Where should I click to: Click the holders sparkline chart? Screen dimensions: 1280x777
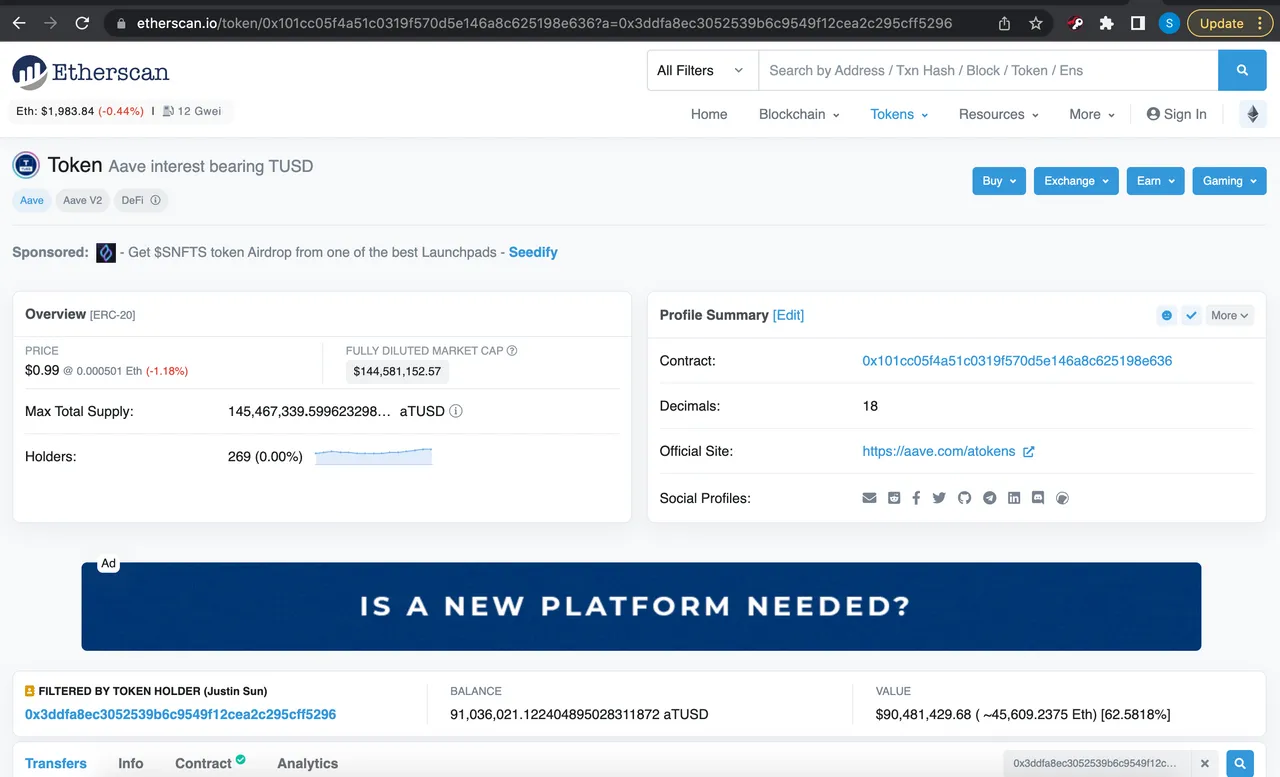tap(373, 456)
